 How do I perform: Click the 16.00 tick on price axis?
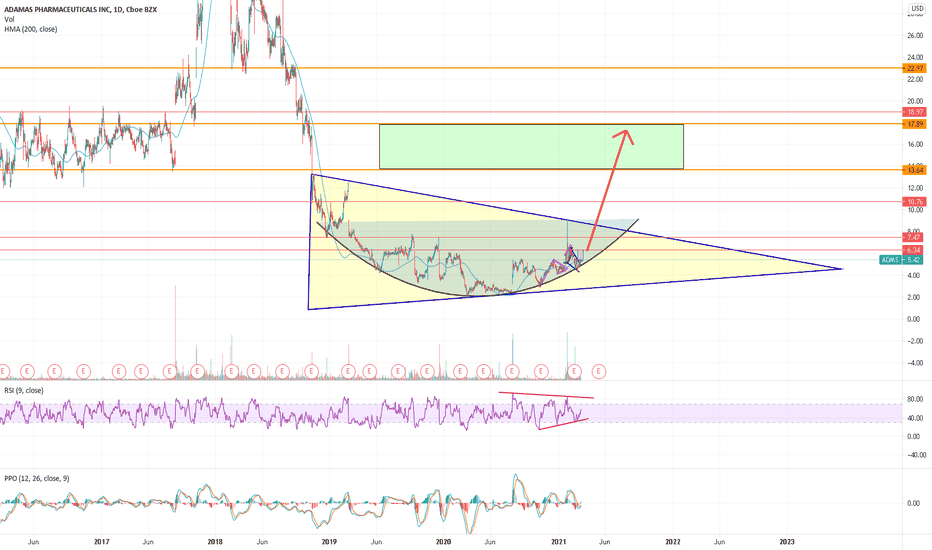pos(915,144)
